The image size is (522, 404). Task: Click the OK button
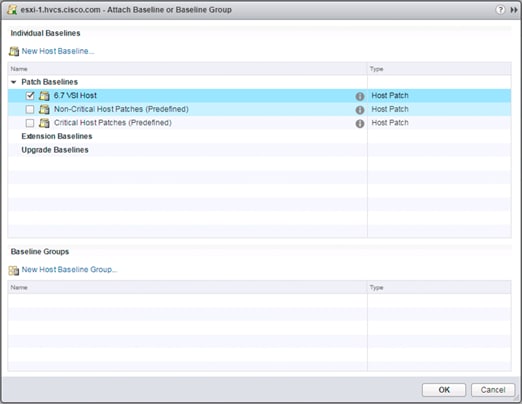444,390
